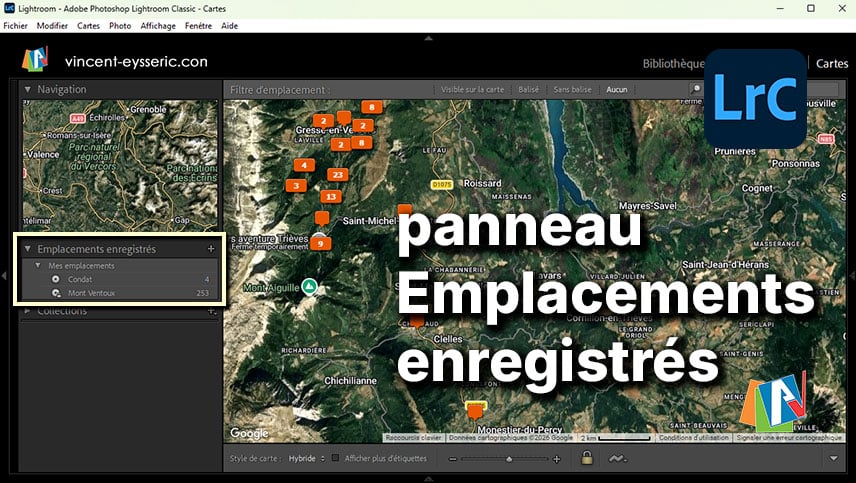Select the Mont Ventoux saved location
Viewport: 856px width, 483px height.
[x=92, y=293]
